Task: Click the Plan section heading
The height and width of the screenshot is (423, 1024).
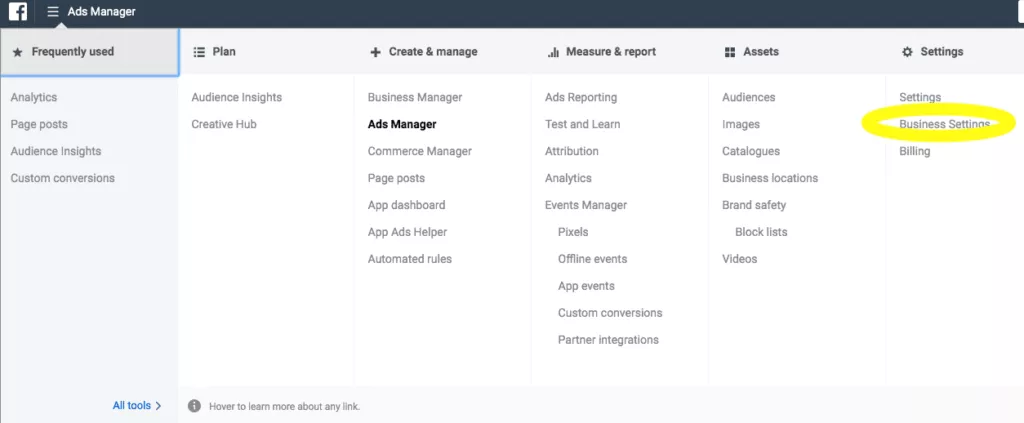Action: (x=224, y=52)
